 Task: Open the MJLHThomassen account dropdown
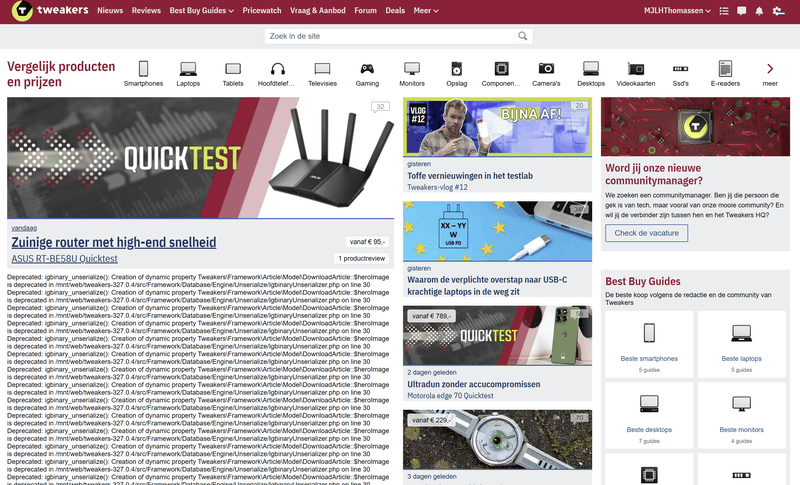[x=677, y=10]
